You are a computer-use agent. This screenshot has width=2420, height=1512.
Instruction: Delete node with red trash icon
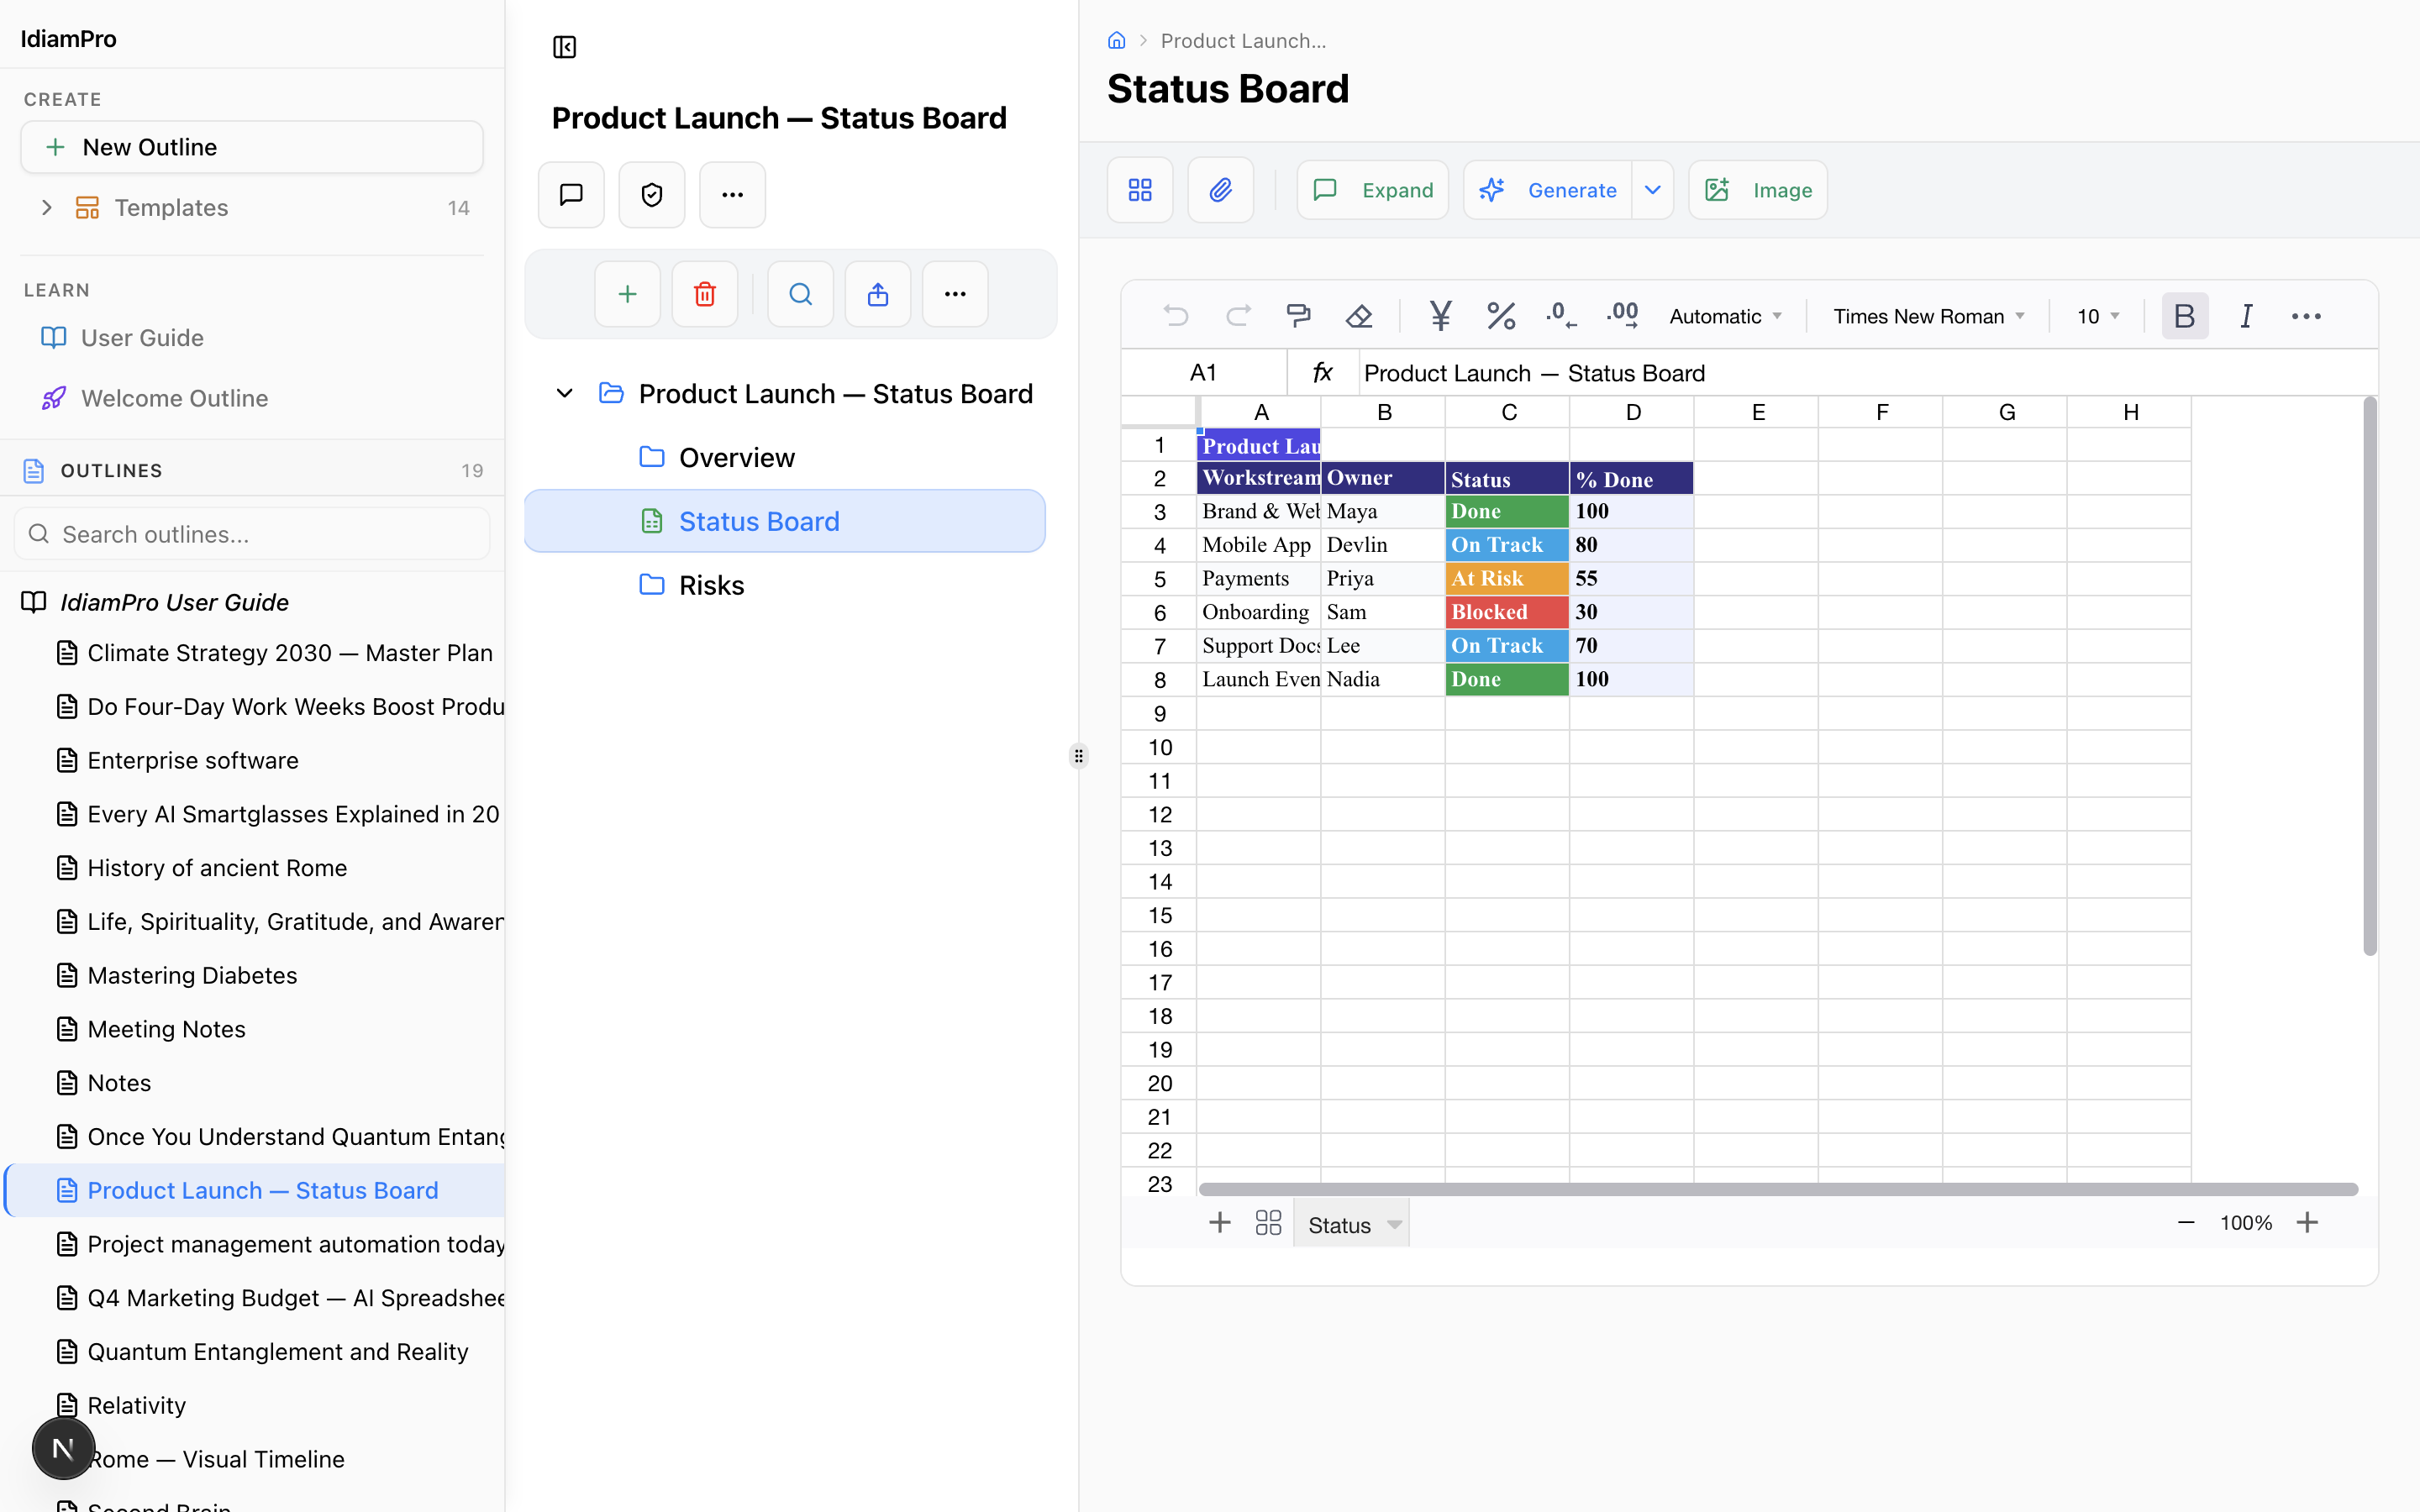coord(705,294)
